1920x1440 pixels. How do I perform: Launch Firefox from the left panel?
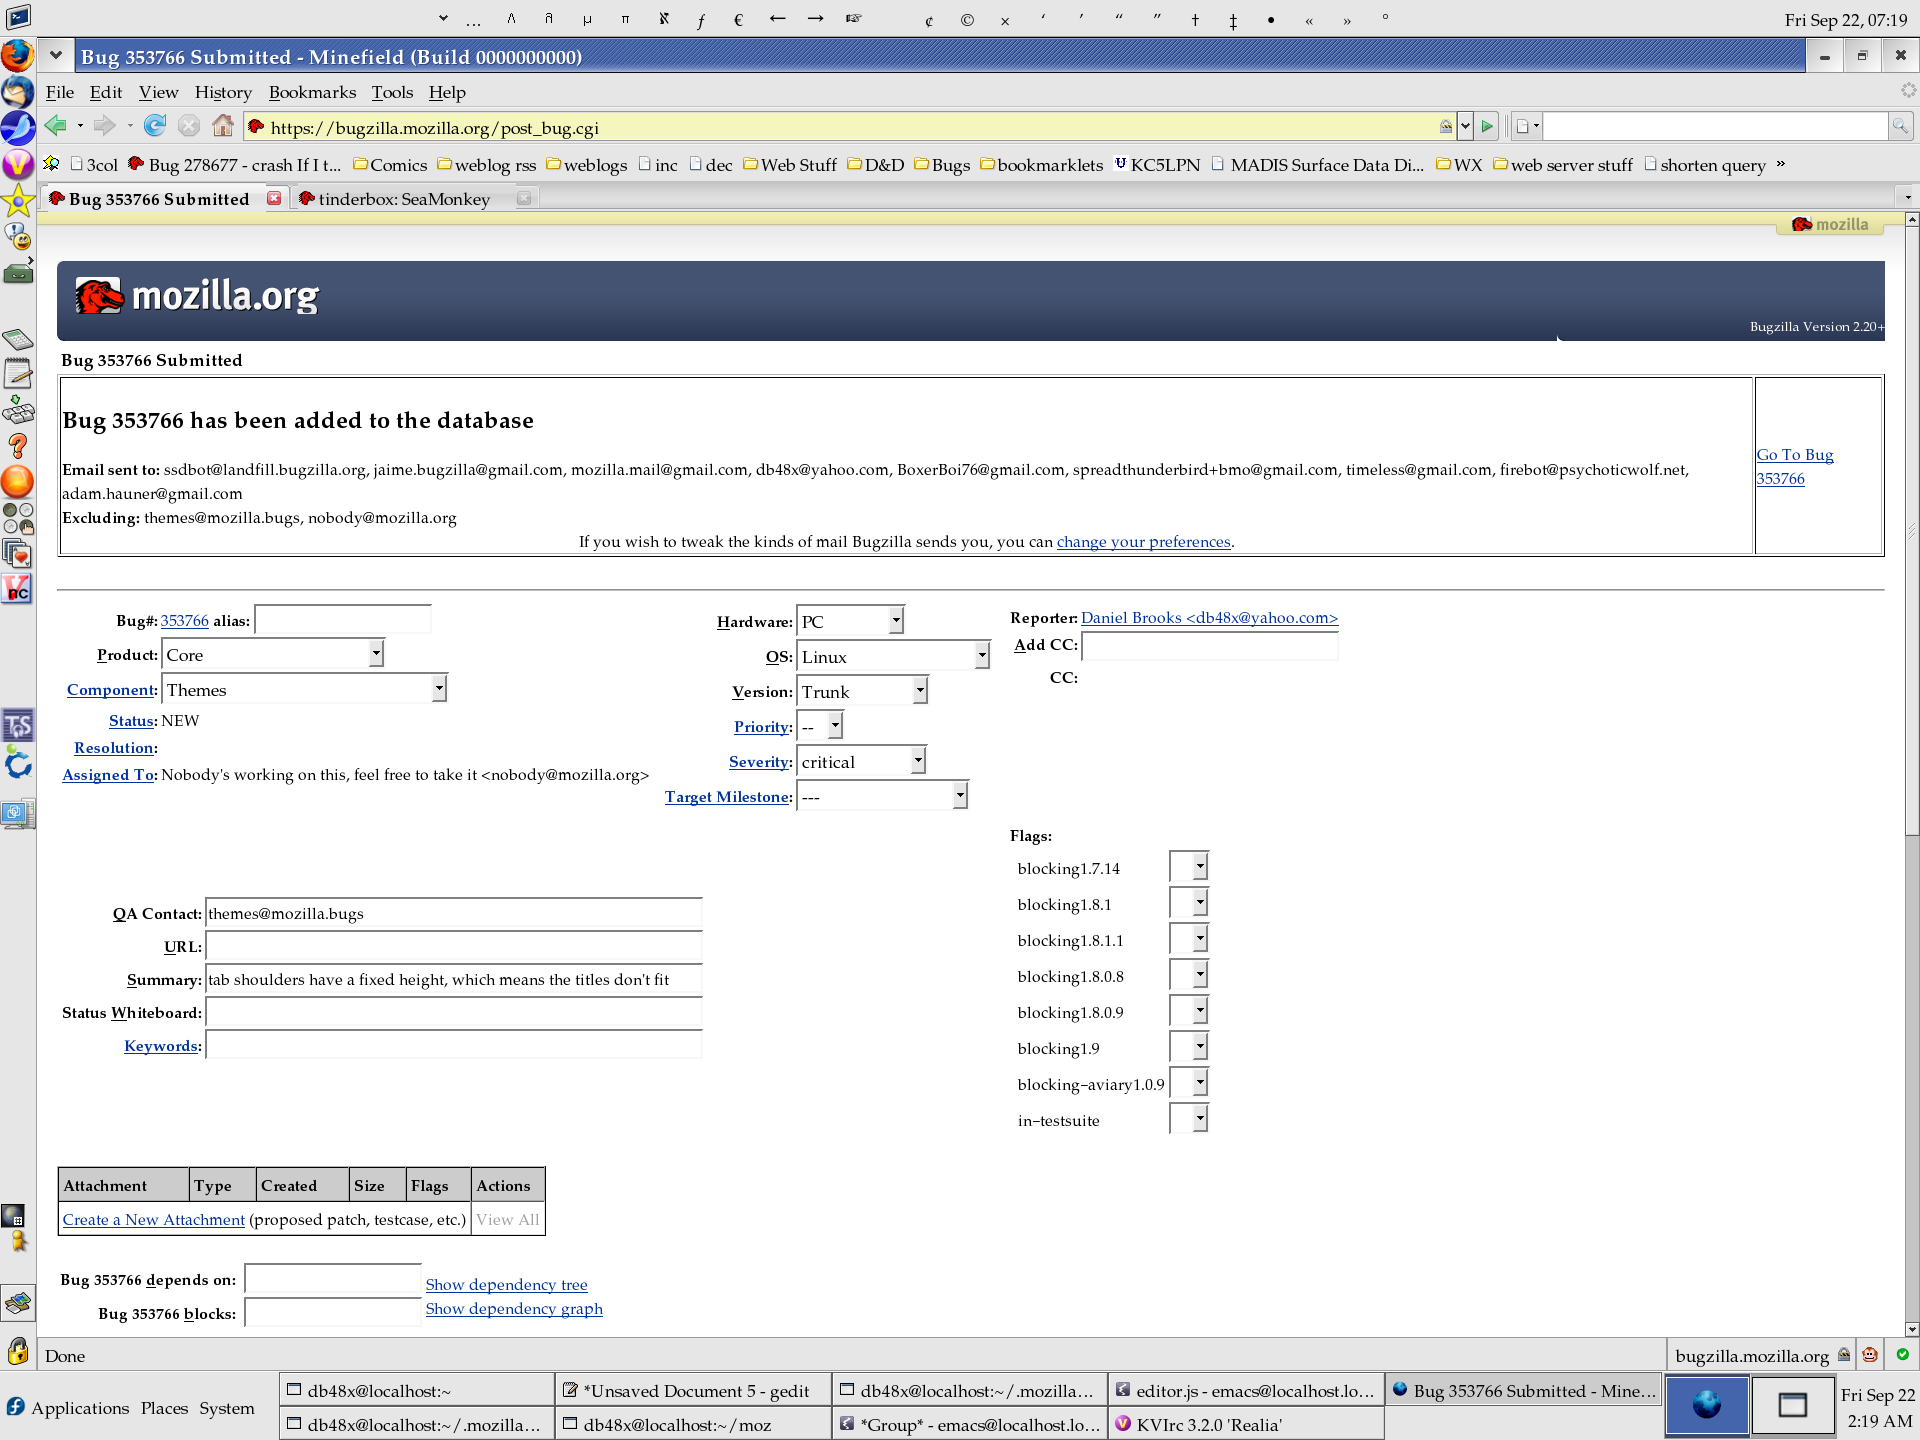point(18,55)
